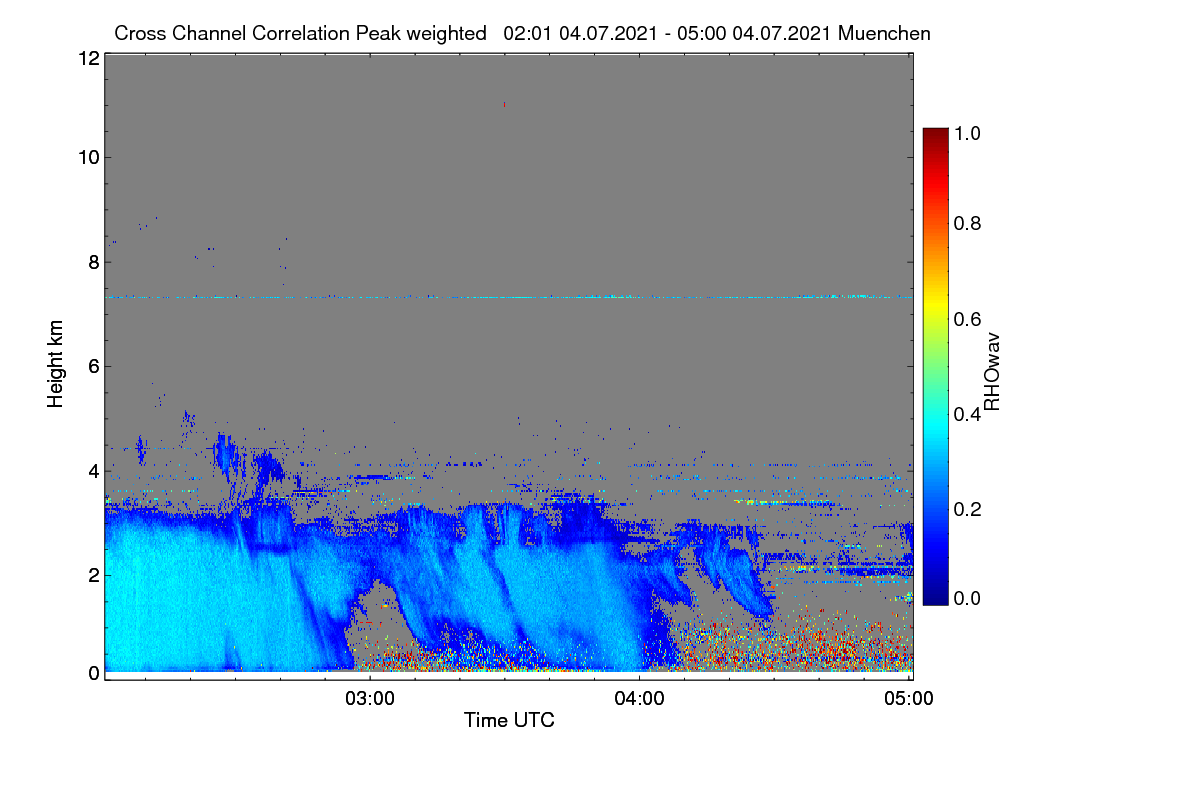Click the colorbar value "0.2"

click(x=966, y=508)
